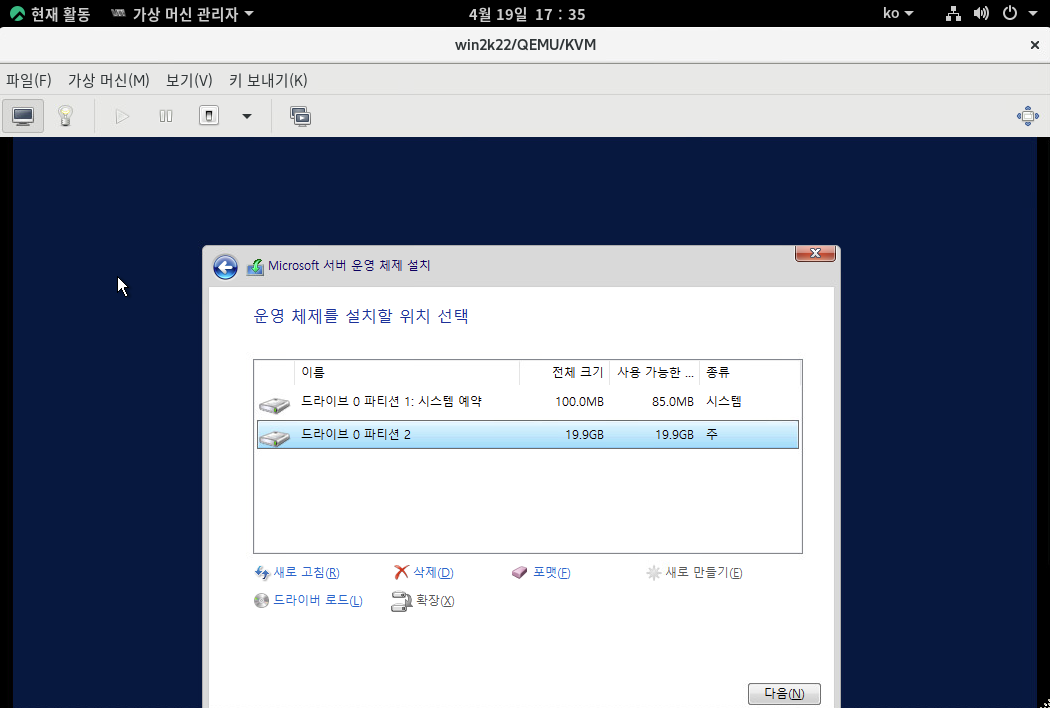Viewport: 1050px width, 708px height.
Task: Open power menu icon
Action: coord(1010,13)
